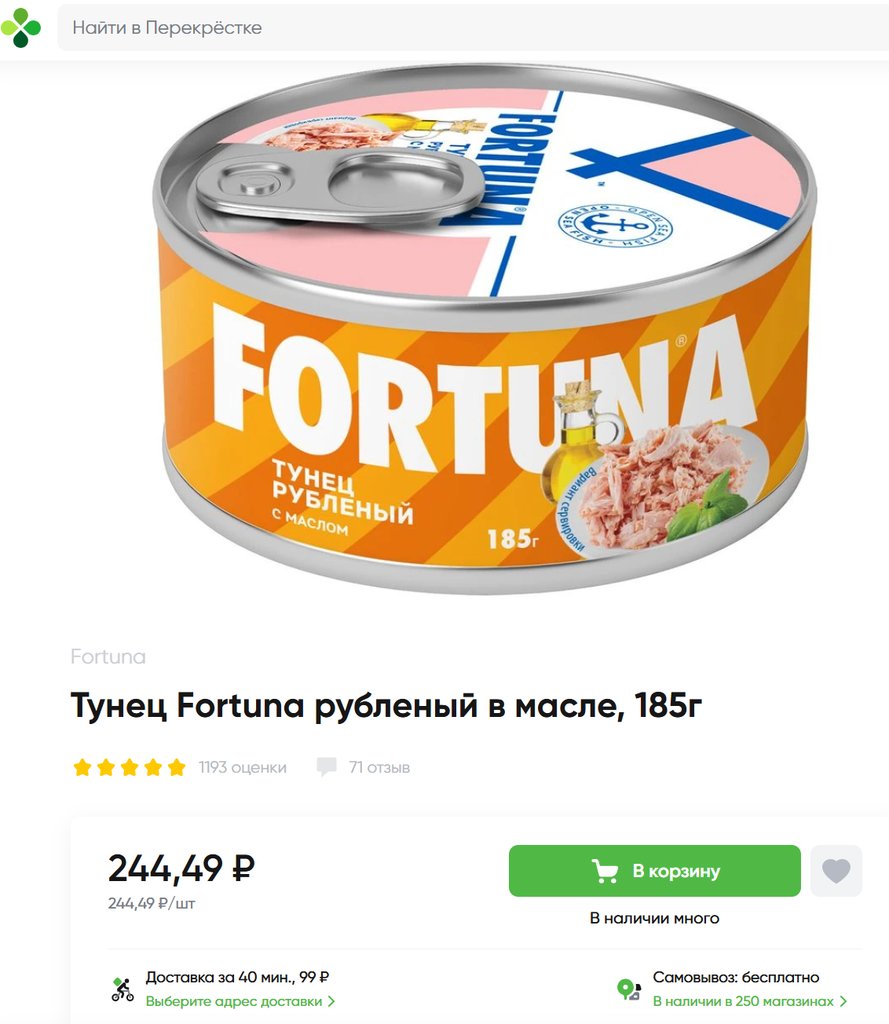Focus the 'Найти в Перекрёстке' search field
This screenshot has width=889, height=1024.
coord(473,27)
